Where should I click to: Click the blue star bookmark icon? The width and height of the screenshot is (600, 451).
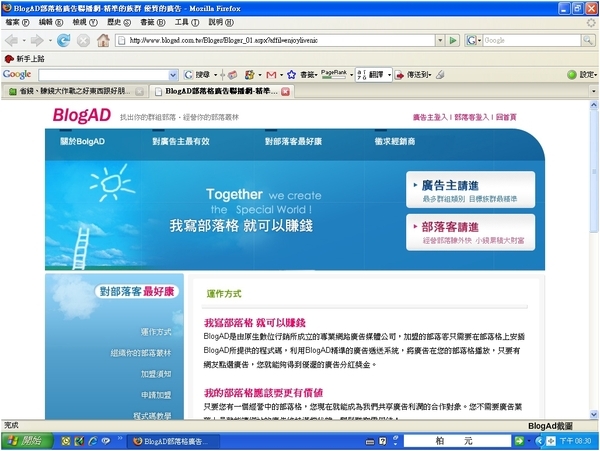tap(292, 75)
